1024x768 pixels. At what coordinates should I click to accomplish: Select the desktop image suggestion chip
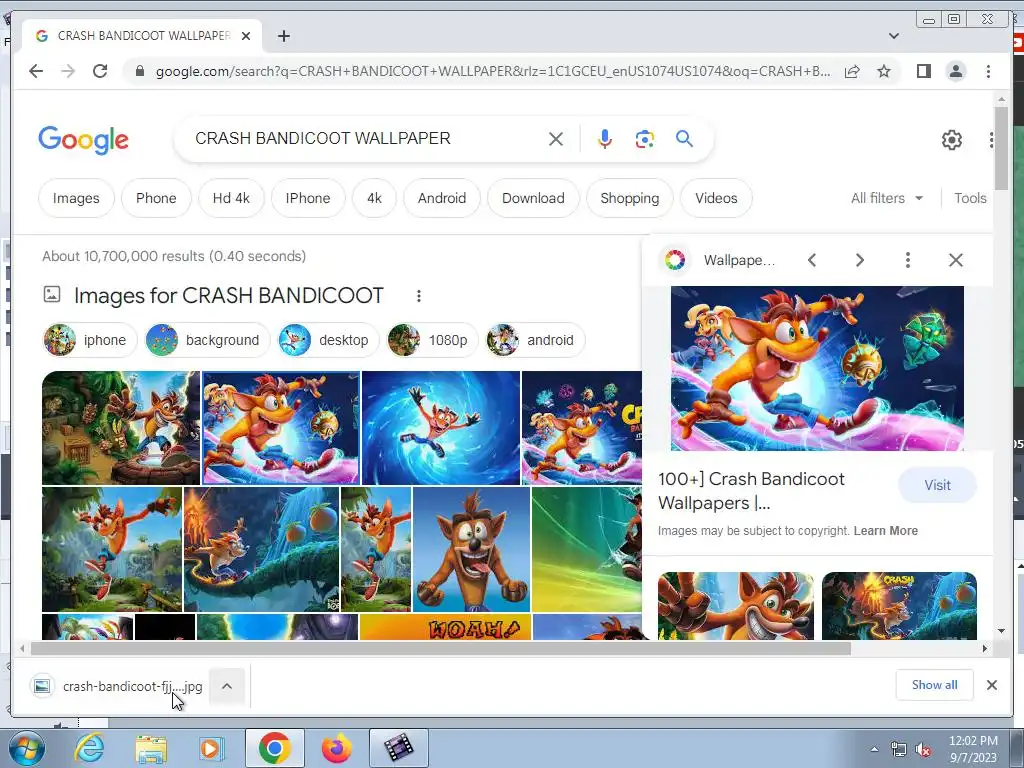point(328,340)
